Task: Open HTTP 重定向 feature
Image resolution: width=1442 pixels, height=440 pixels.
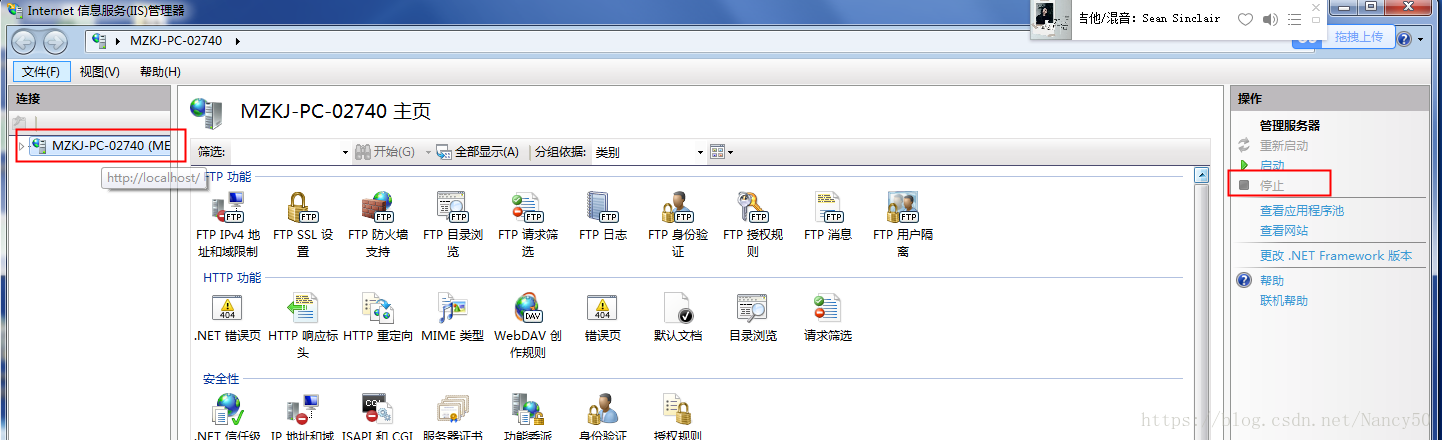Action: (378, 317)
